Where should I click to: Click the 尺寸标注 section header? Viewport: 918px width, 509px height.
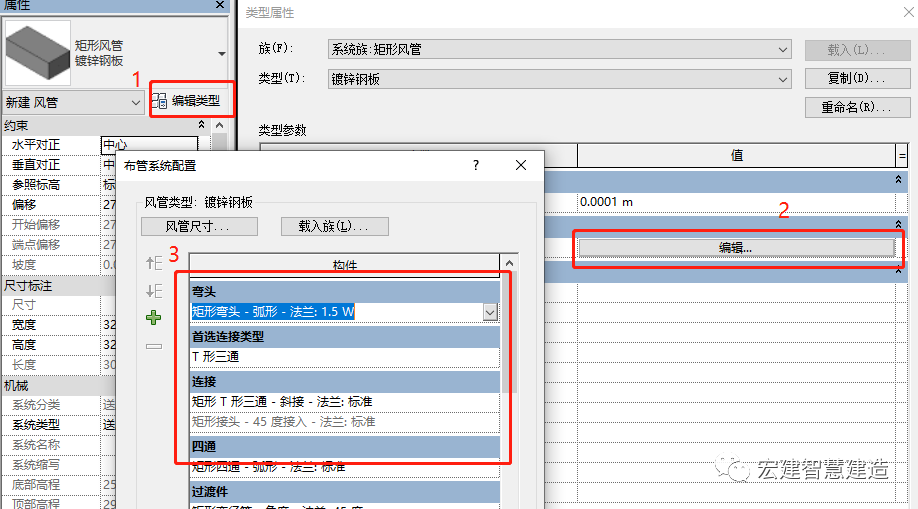(59, 286)
